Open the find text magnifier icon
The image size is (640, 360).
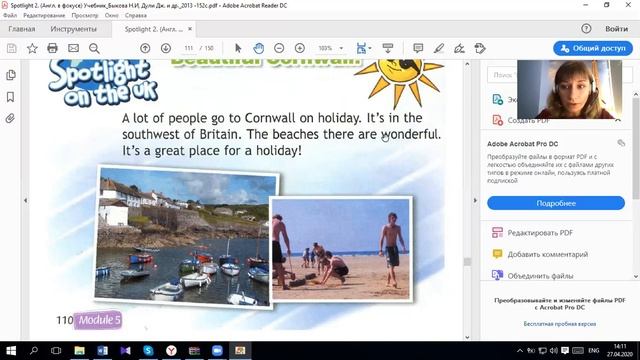(94, 48)
